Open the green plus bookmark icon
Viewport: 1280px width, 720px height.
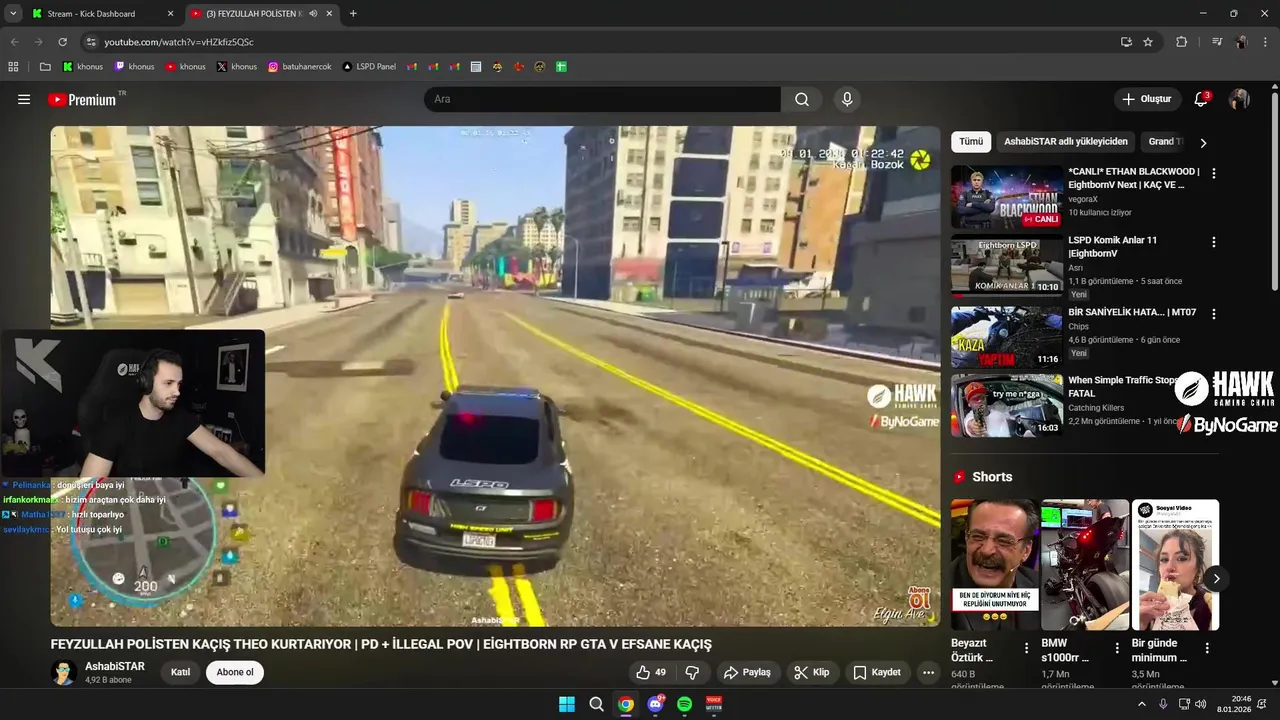tap(561, 67)
